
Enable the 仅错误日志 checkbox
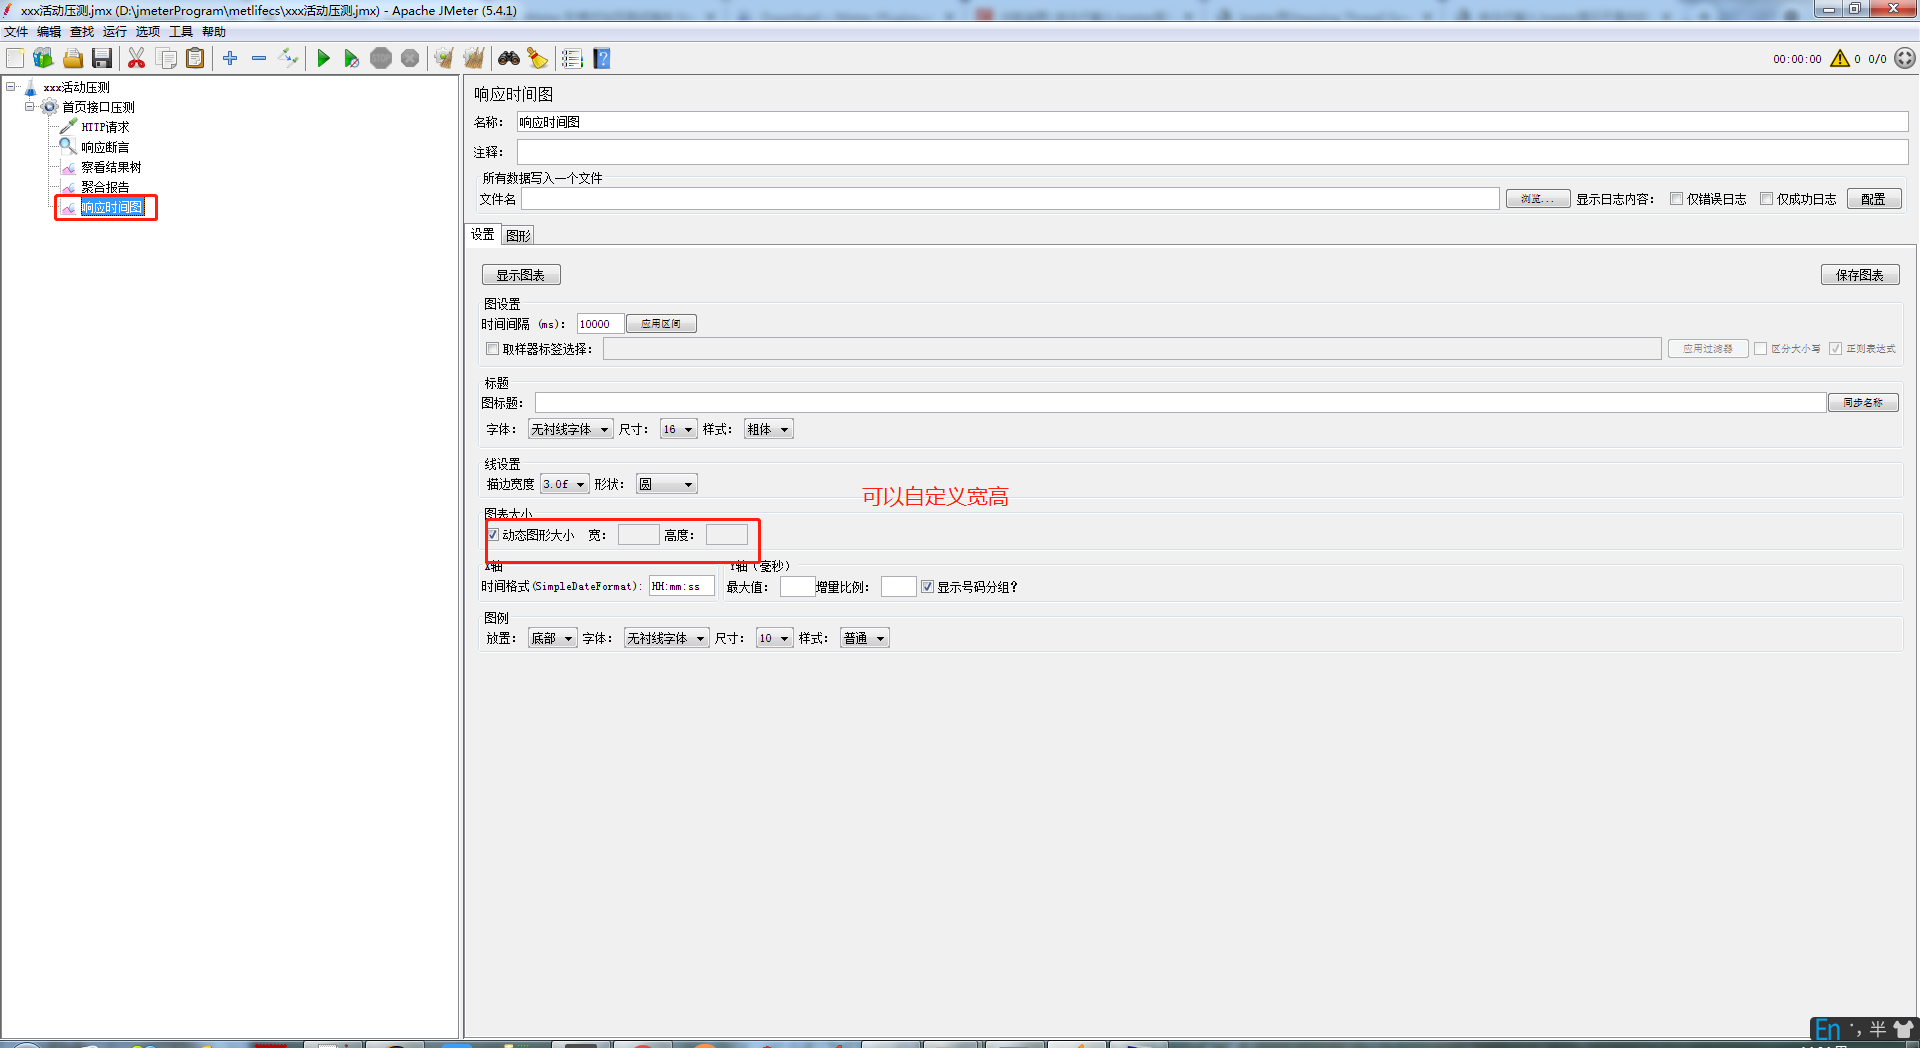[x=1676, y=199]
